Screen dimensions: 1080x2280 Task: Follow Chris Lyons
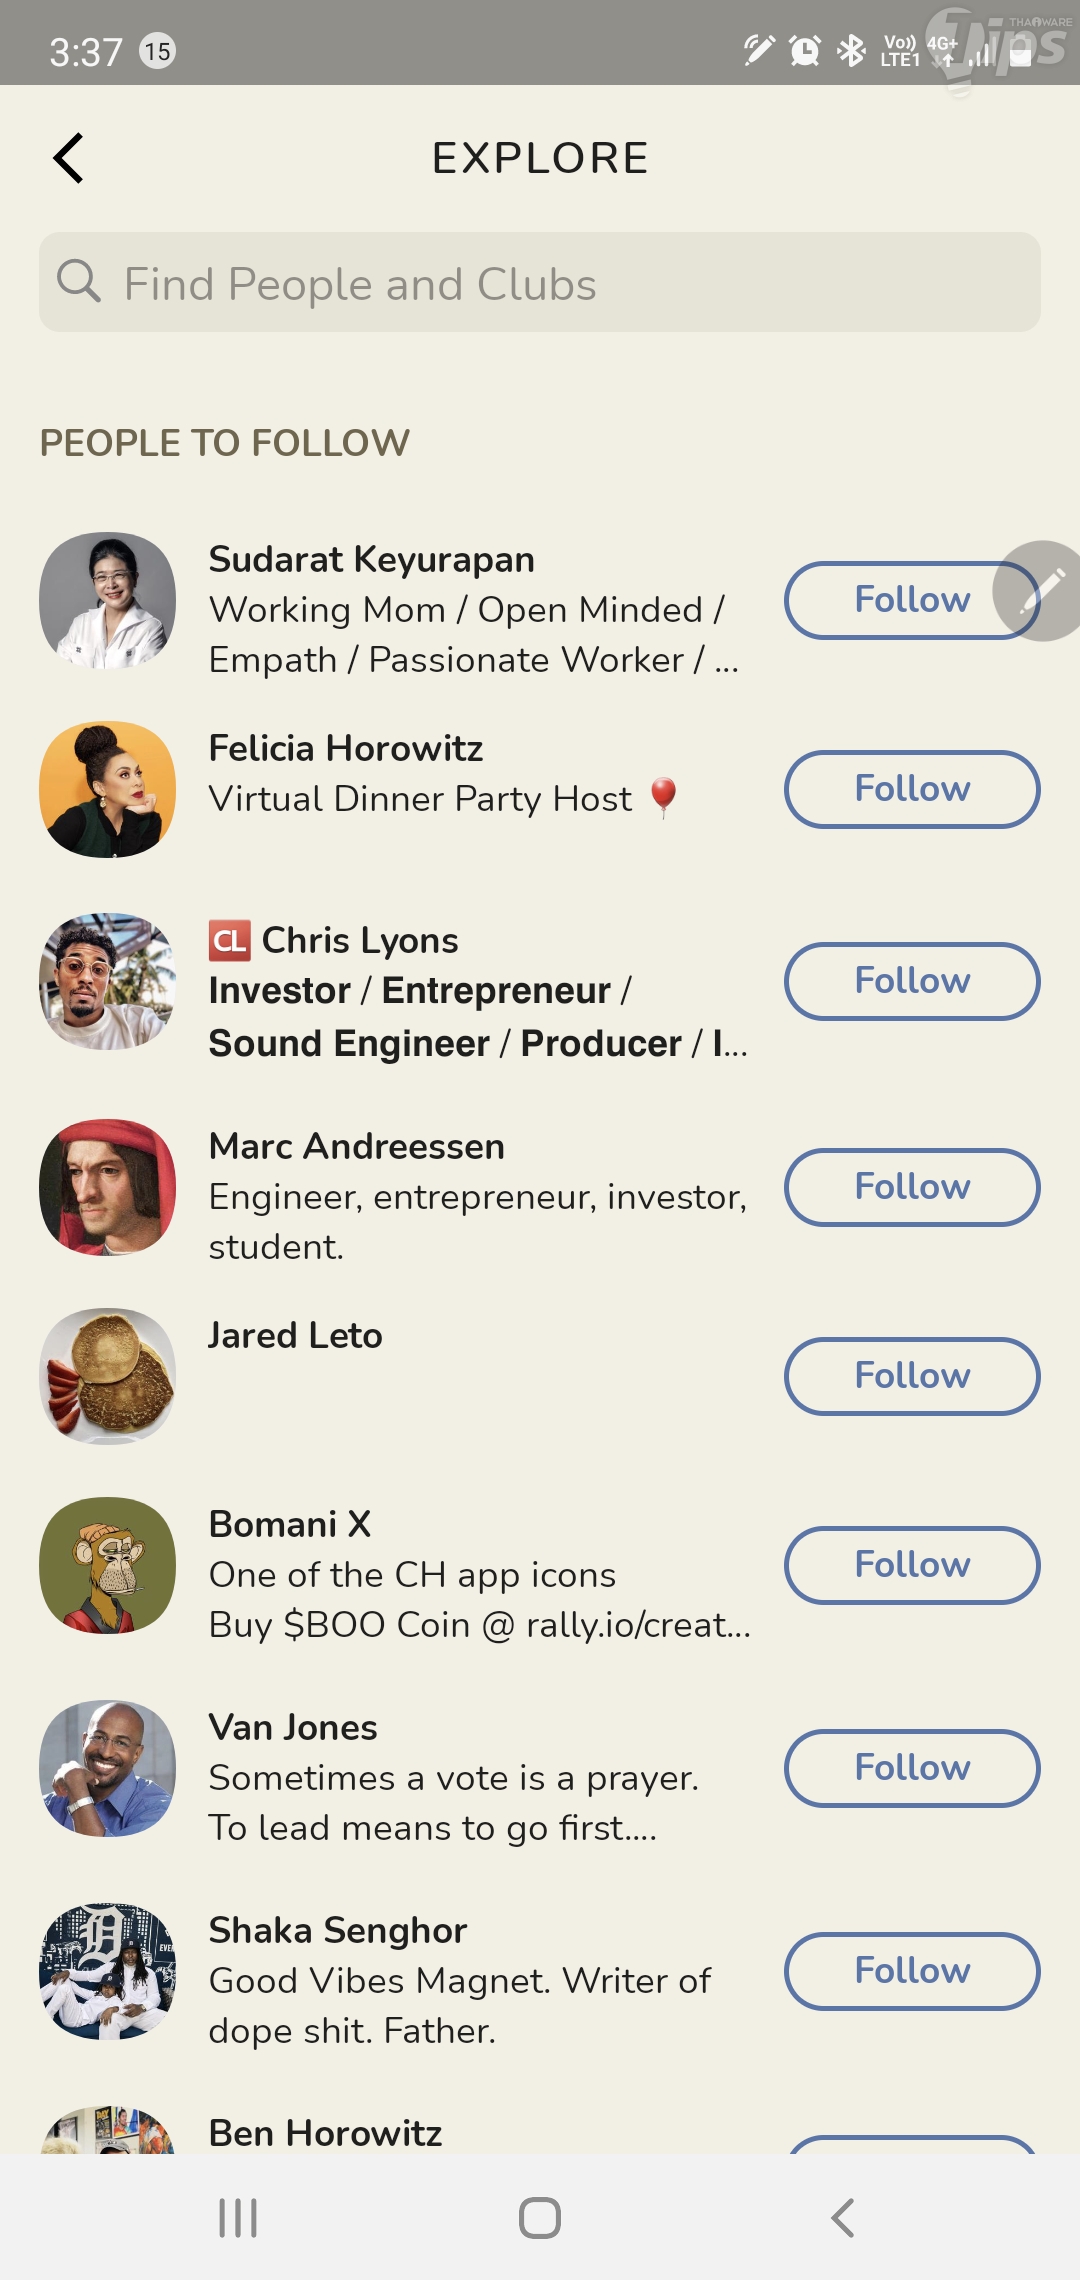pyautogui.click(x=912, y=981)
